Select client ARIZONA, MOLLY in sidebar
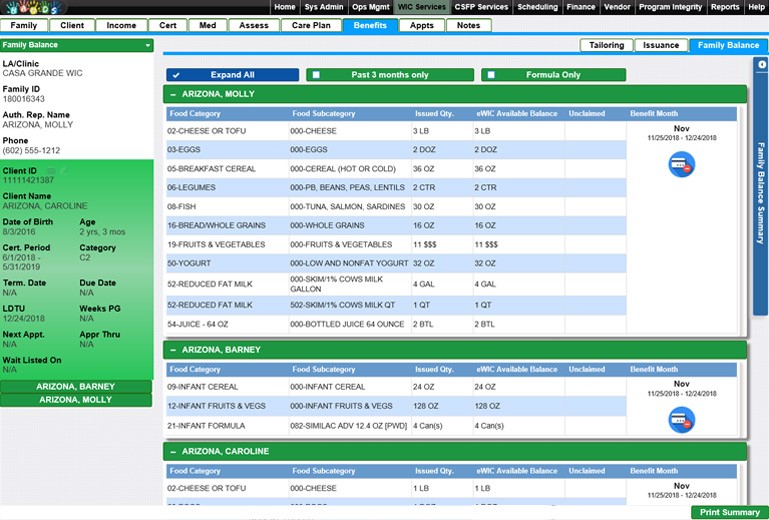Viewport: 769px width, 520px height. click(x=76, y=400)
